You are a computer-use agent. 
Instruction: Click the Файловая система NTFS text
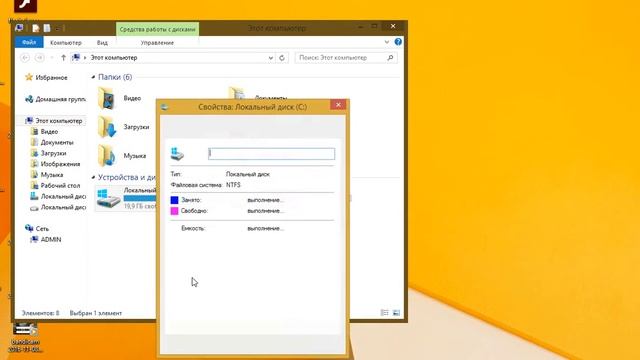(206, 185)
